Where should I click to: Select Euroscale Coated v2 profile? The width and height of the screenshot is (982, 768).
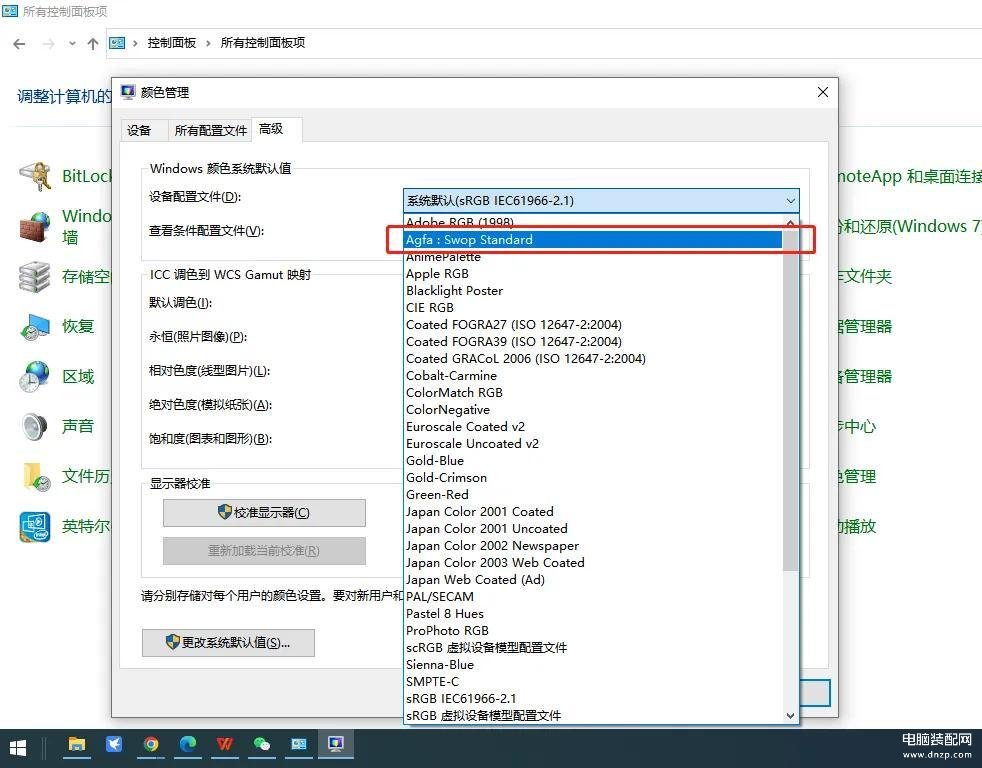pos(594,427)
